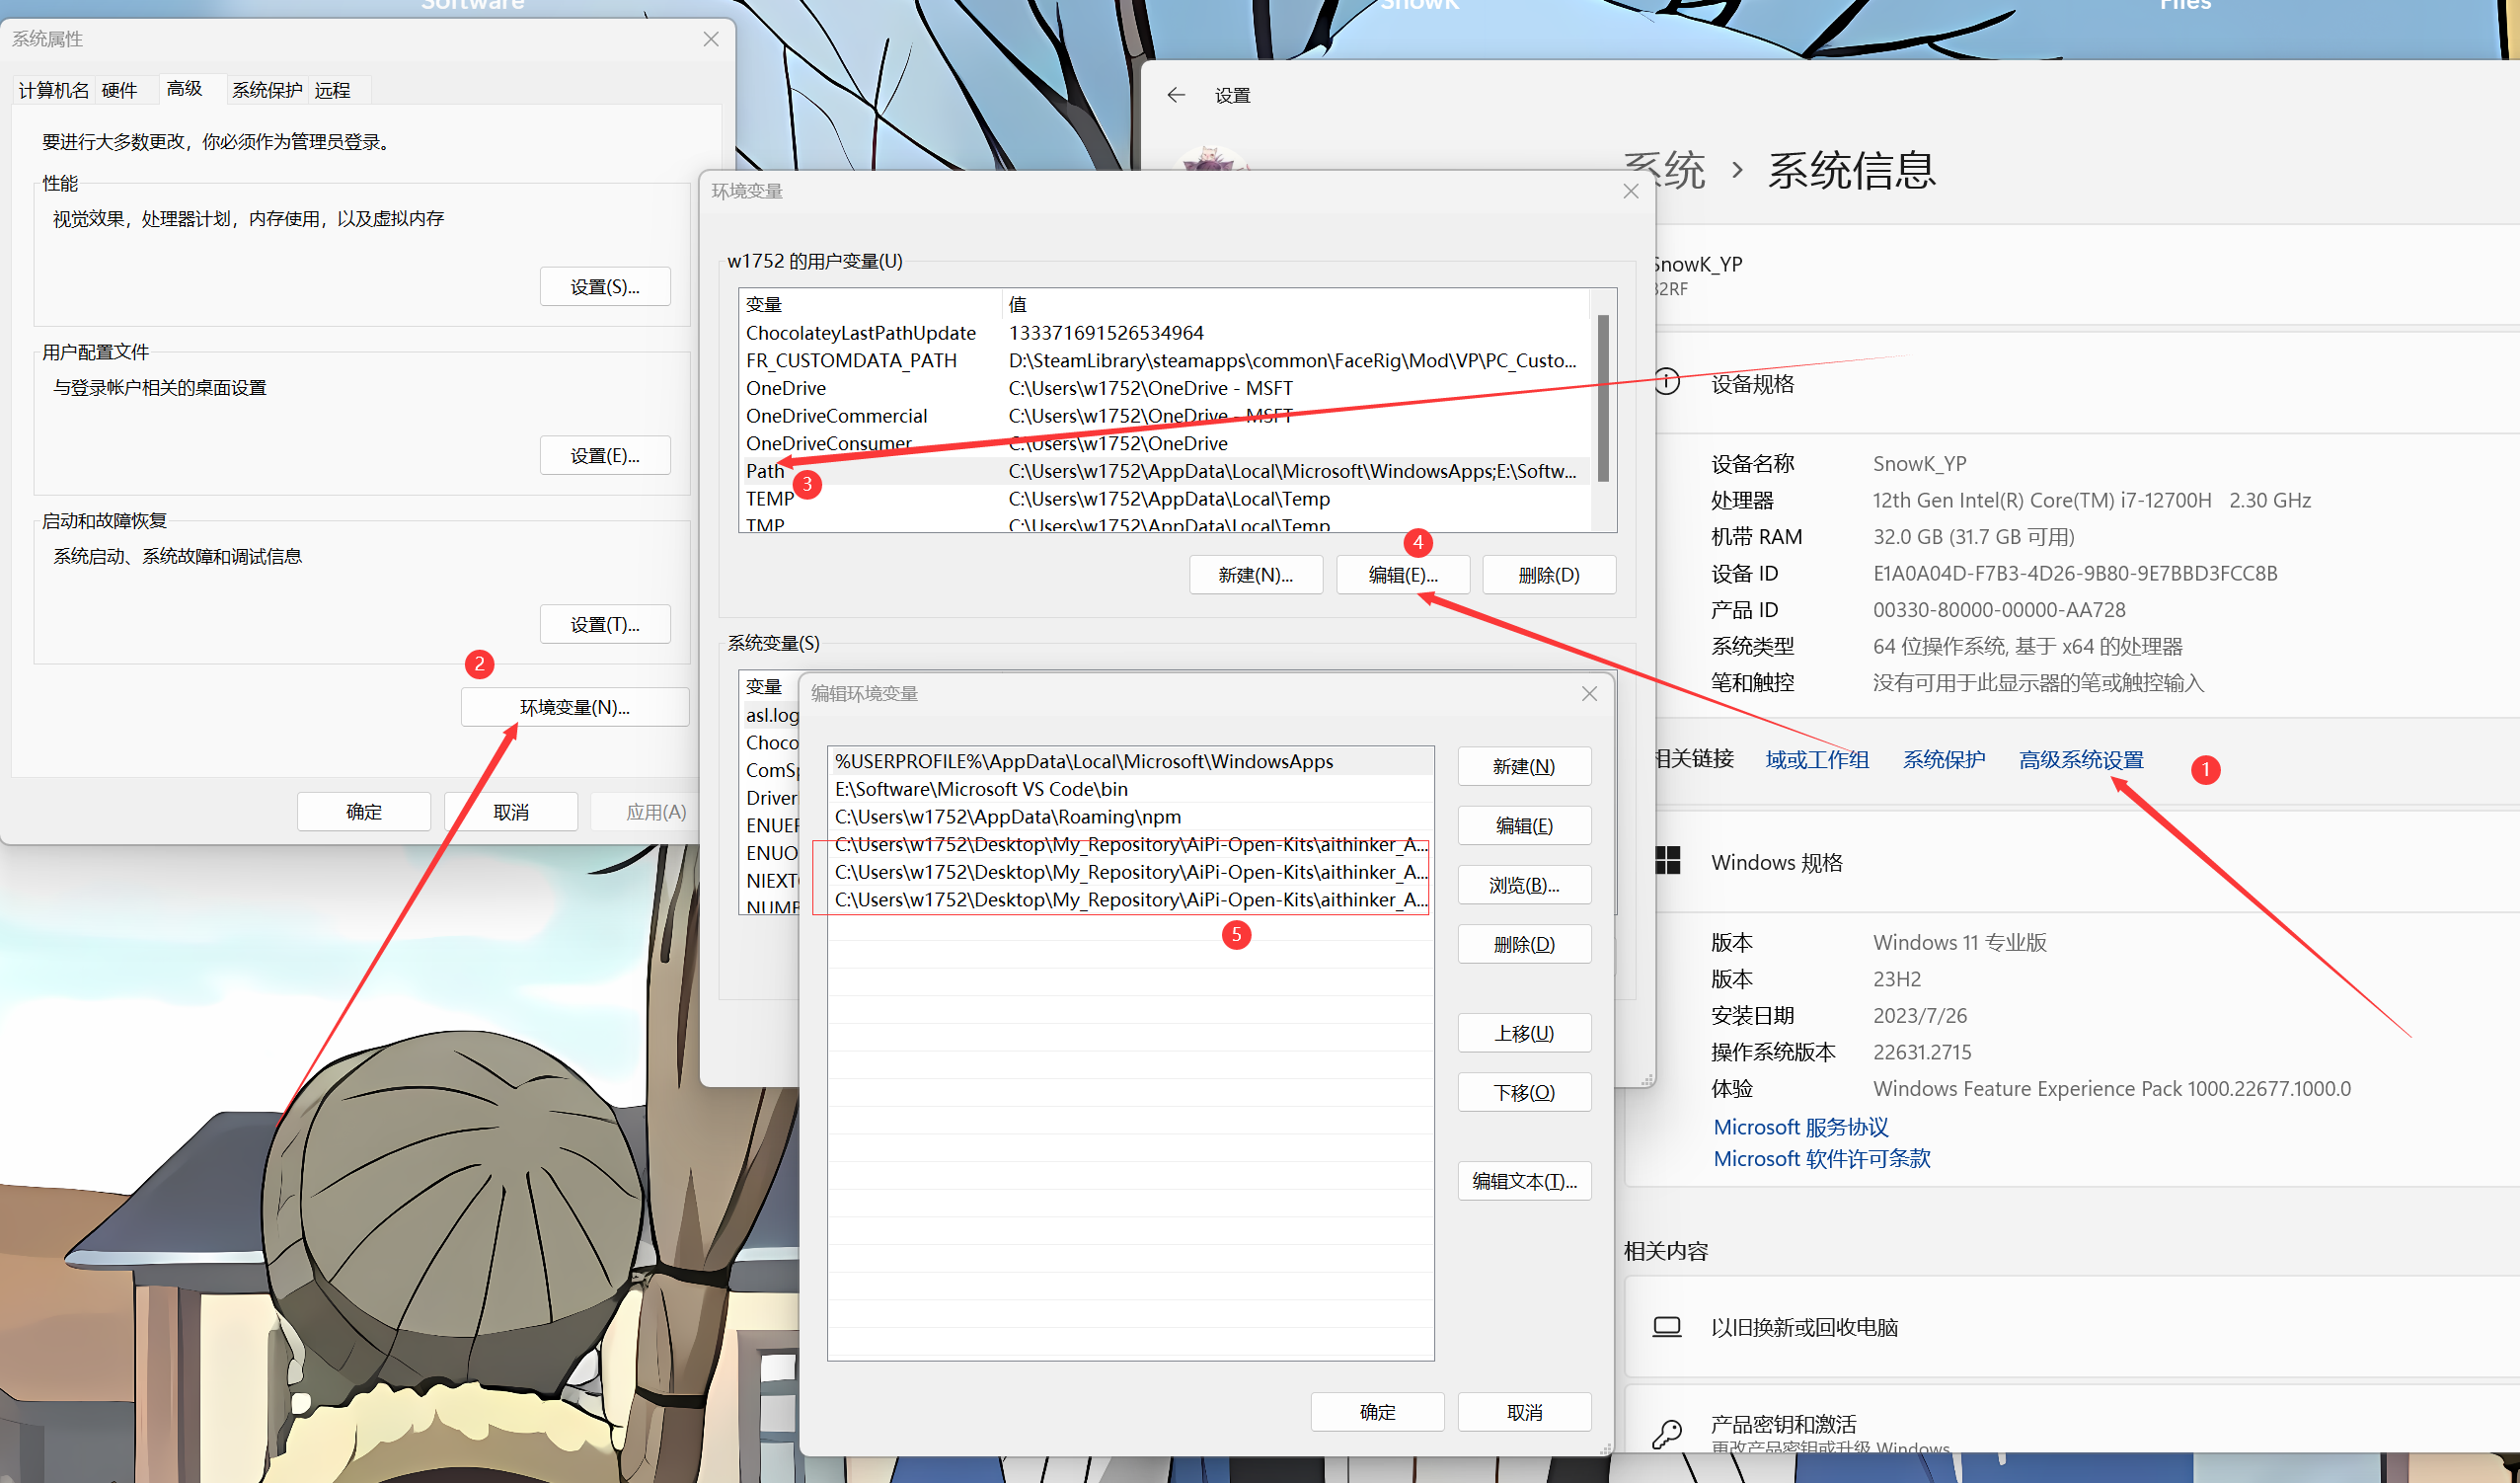
Task: Confirm 系统属性 with 确定
Action: coord(364,812)
